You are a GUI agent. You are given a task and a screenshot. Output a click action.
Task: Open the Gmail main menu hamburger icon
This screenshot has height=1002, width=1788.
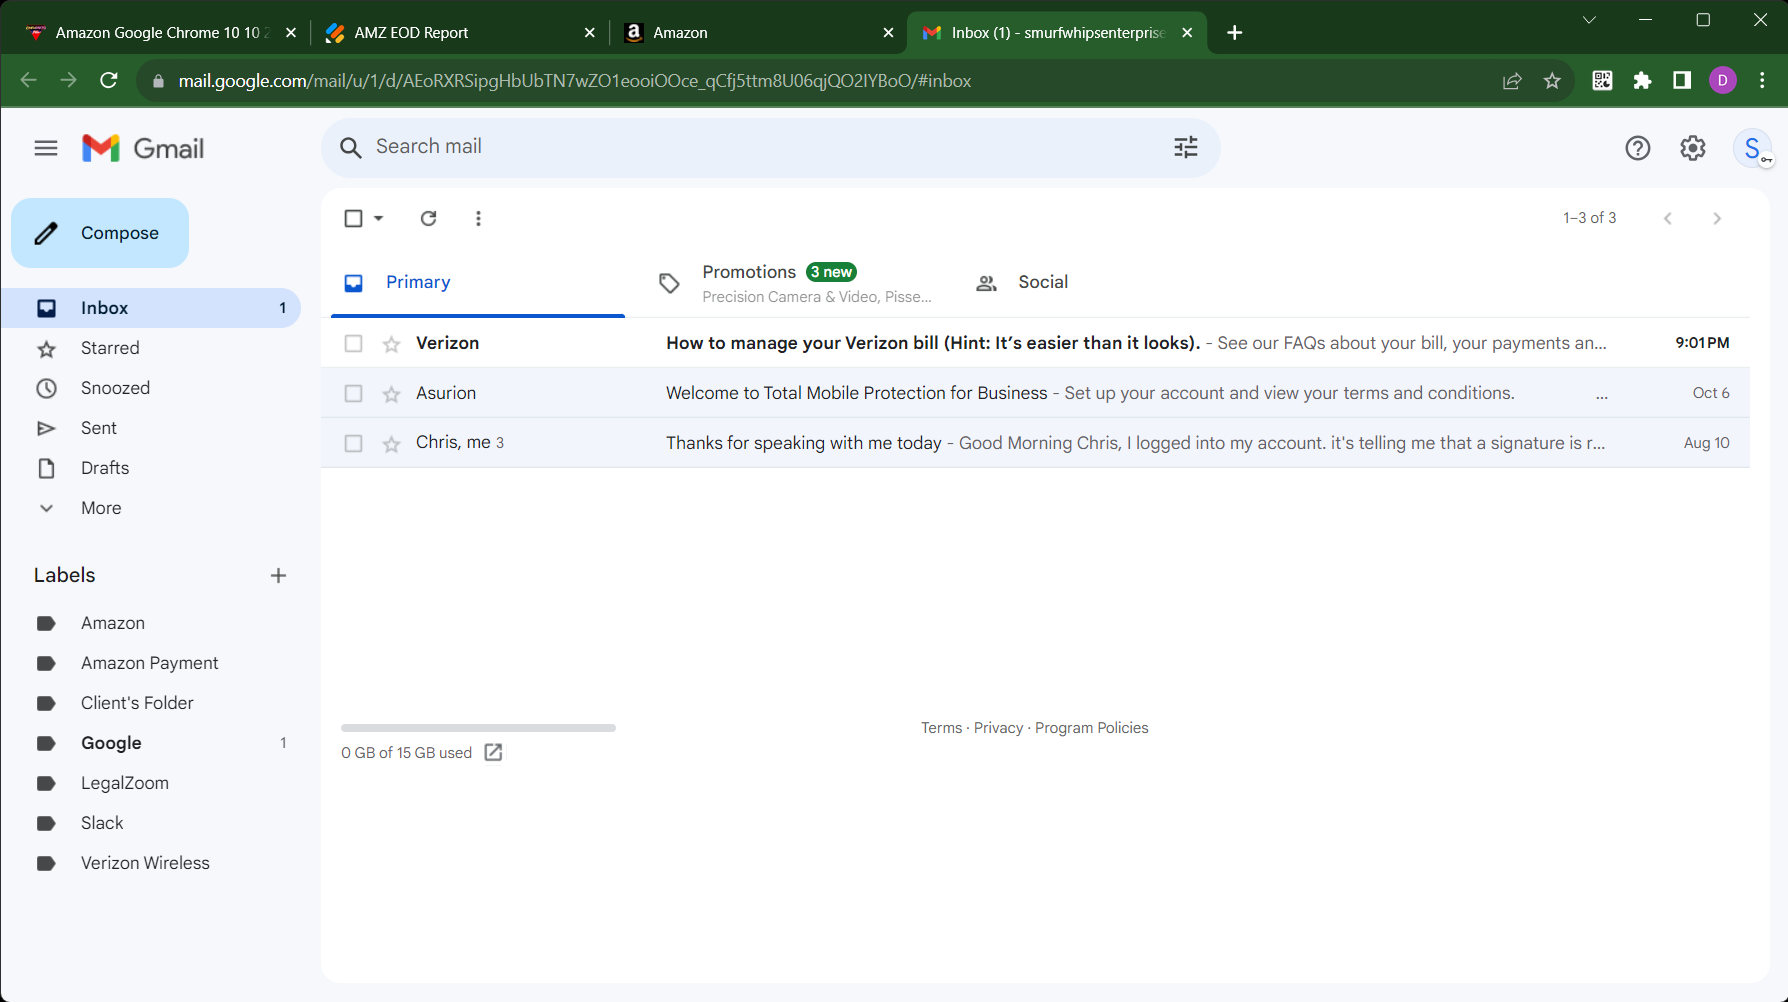tap(46, 148)
